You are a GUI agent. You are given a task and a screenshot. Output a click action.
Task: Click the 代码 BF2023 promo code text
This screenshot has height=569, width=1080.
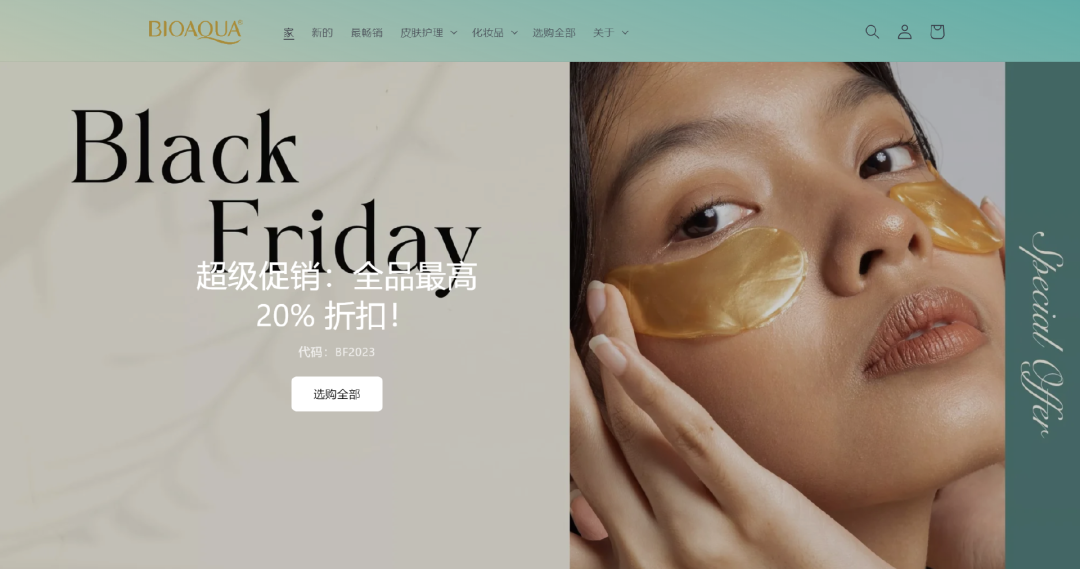tap(336, 352)
